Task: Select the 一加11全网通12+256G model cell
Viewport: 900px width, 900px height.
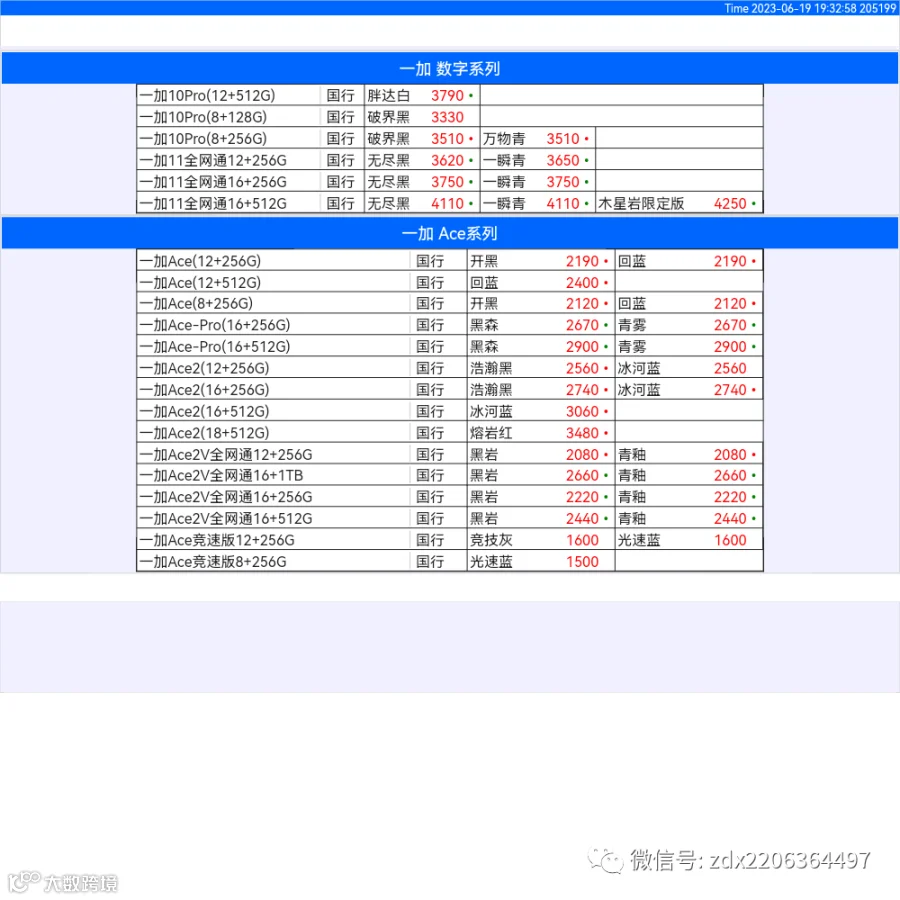Action: [x=228, y=160]
